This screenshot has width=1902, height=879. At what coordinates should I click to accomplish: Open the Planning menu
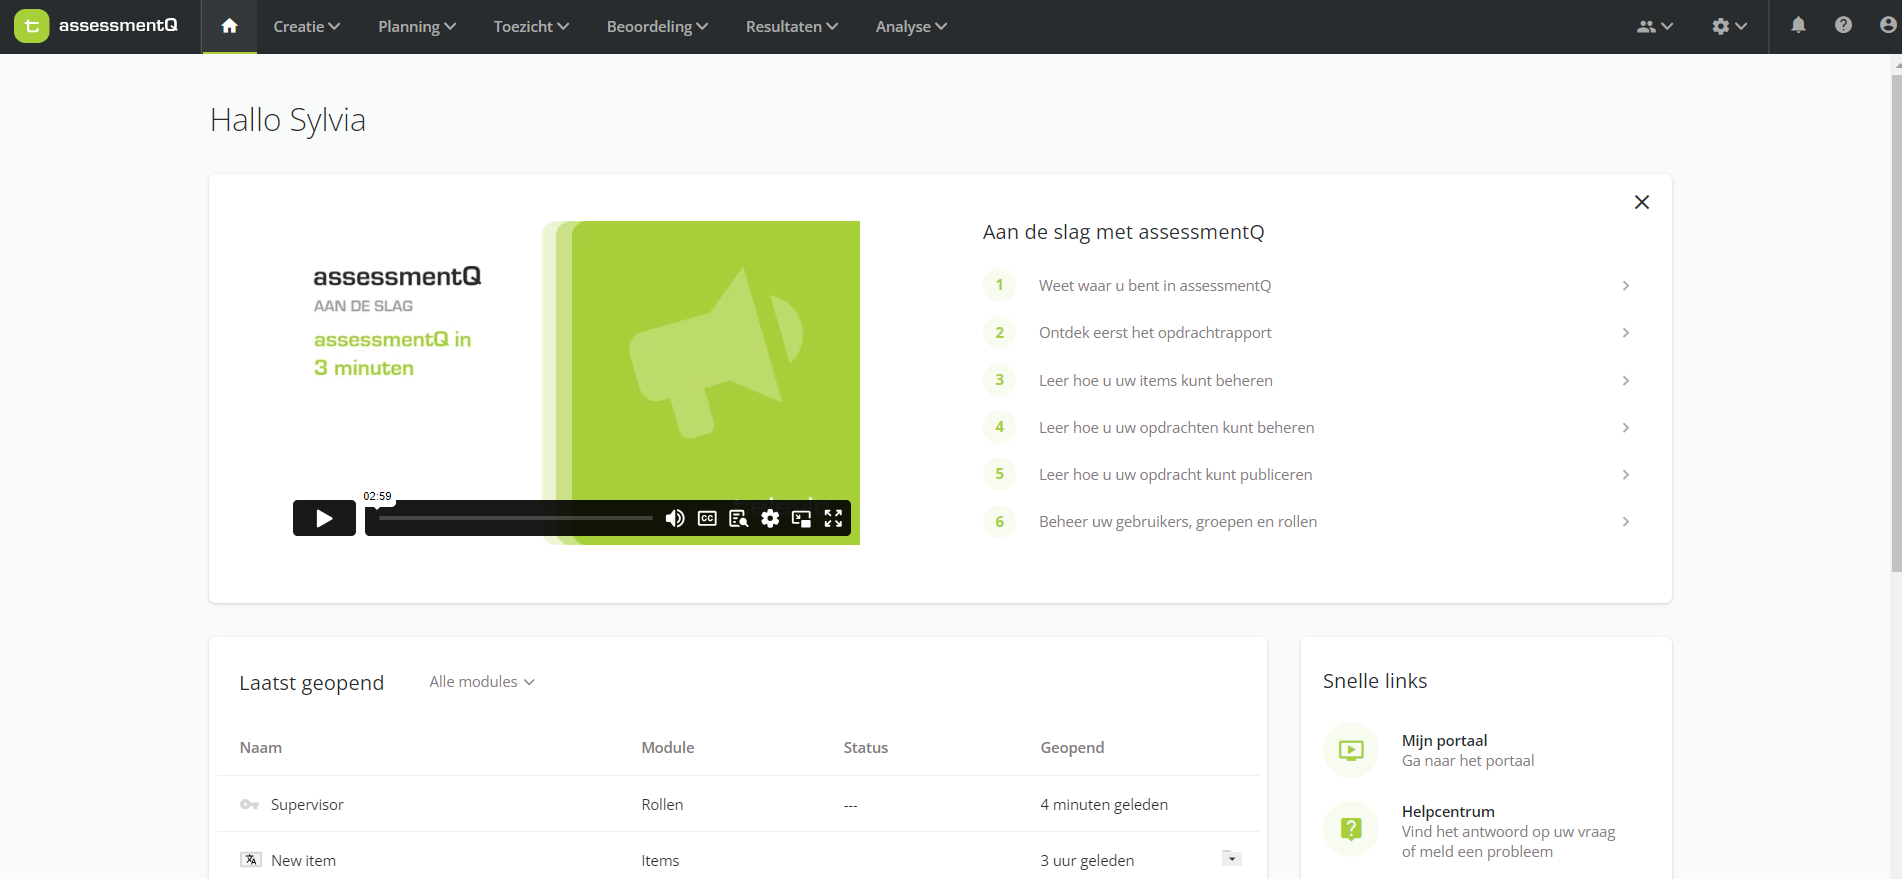417,27
